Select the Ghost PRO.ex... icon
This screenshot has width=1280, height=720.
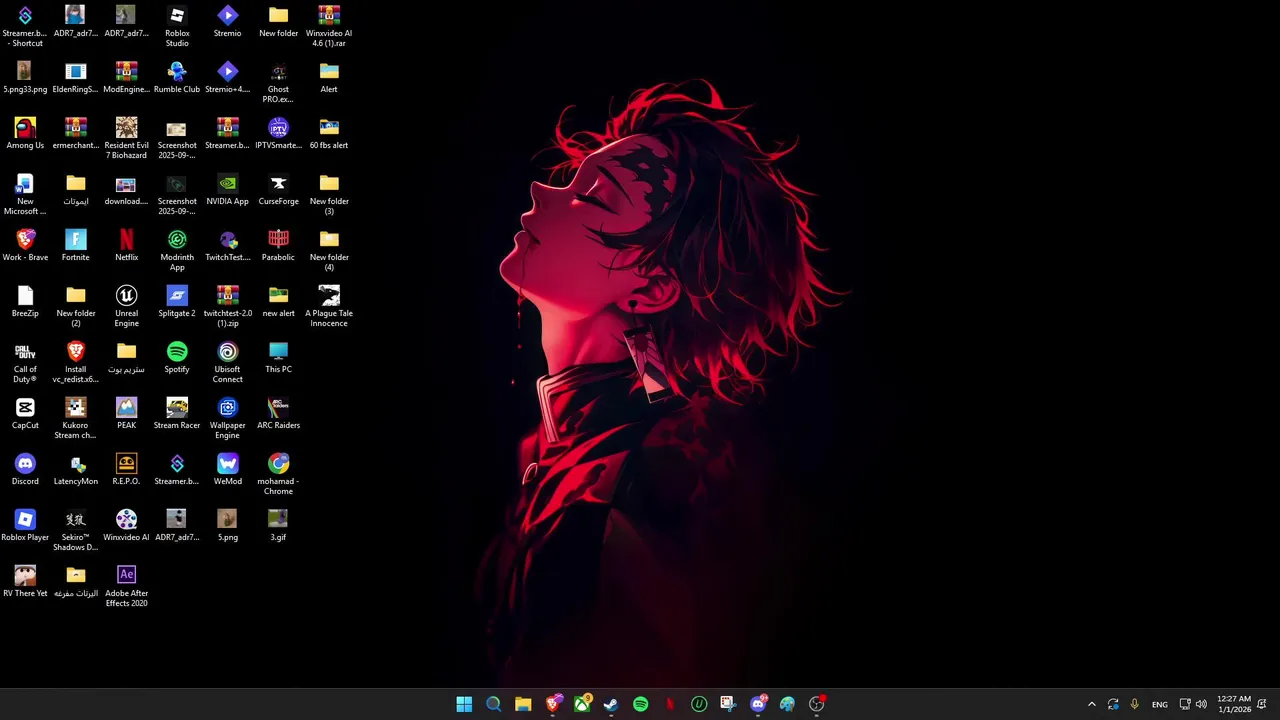278,82
